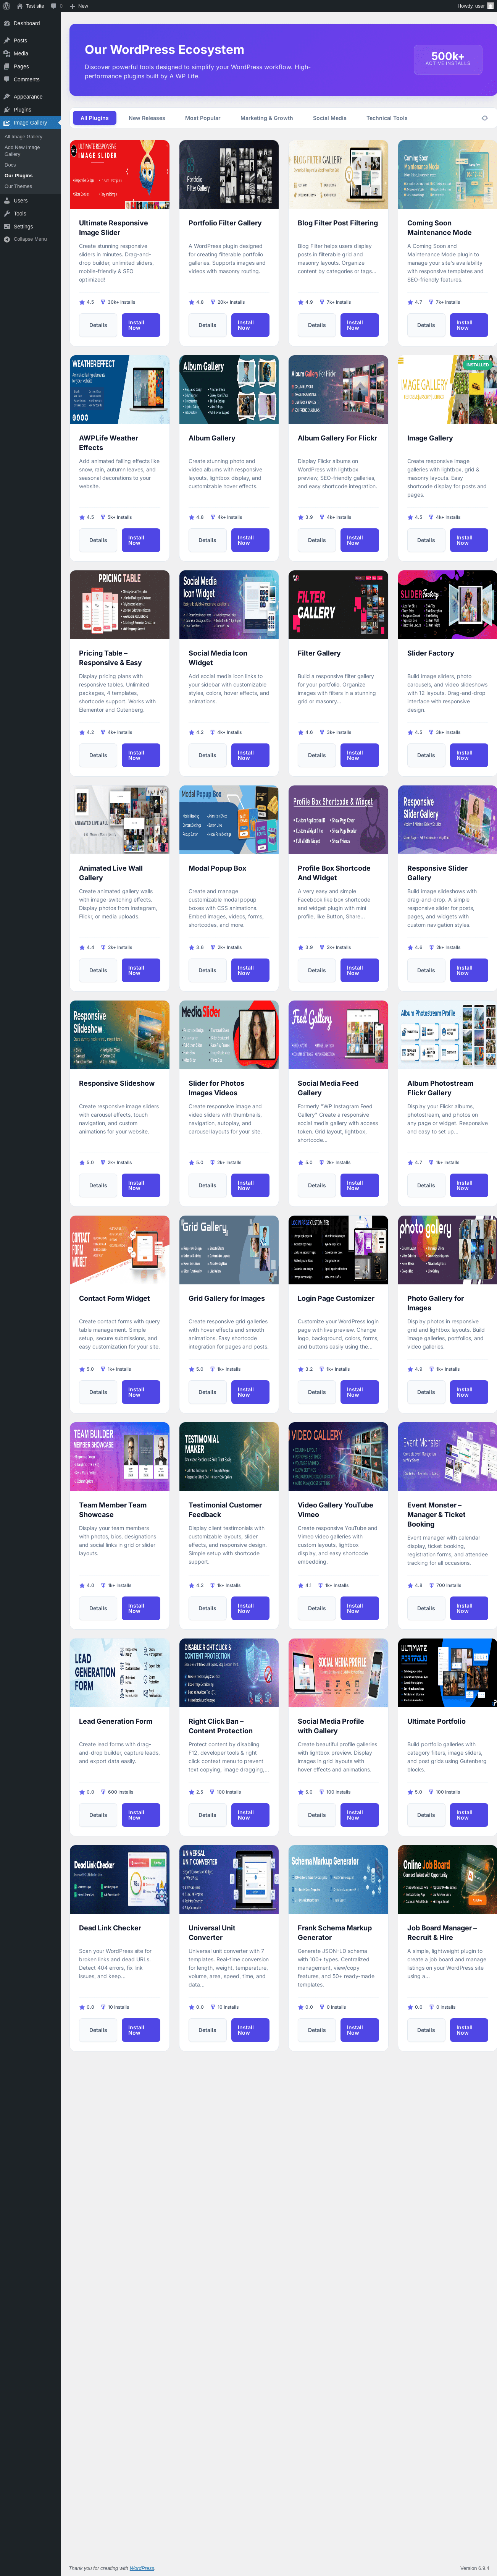Switch to the Most Popular tab
The image size is (497, 2576).
coord(203,118)
